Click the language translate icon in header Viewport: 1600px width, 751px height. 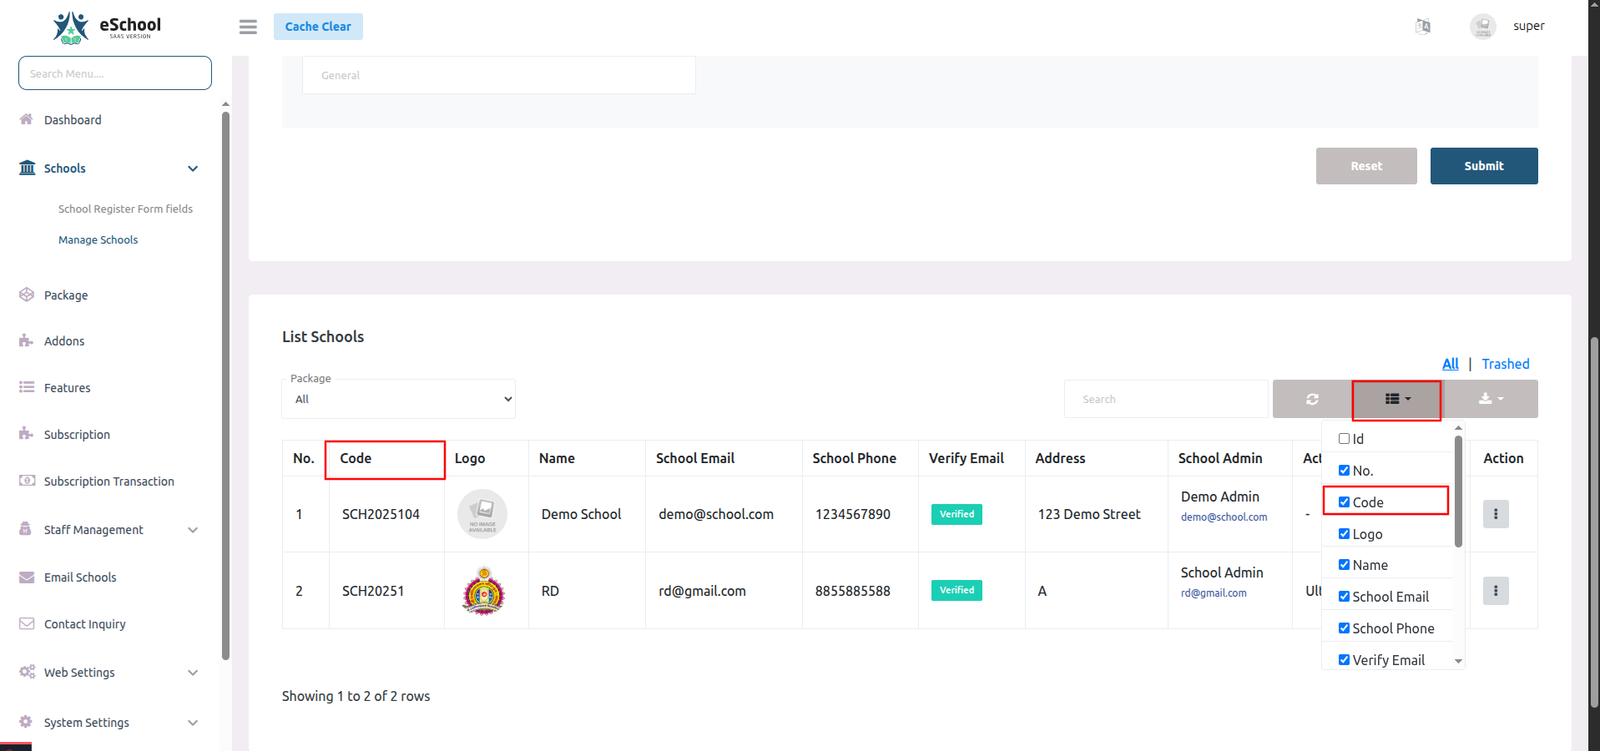(1423, 26)
